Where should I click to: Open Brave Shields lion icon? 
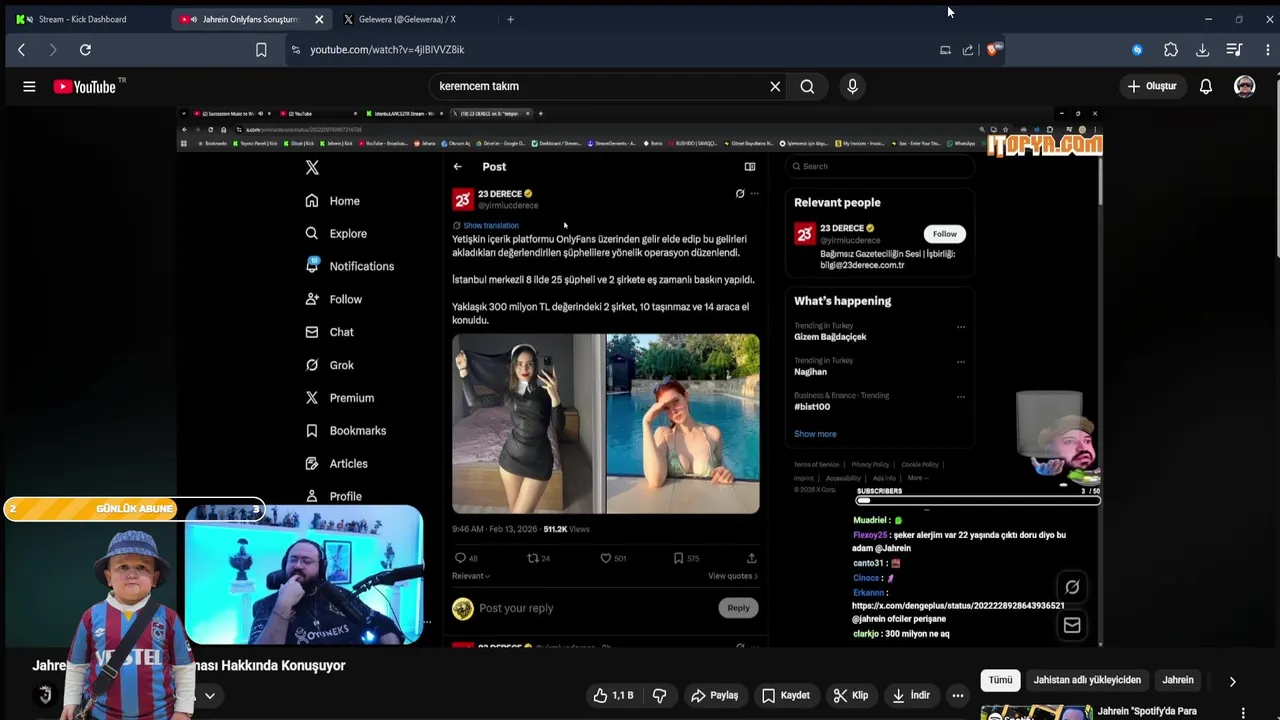pyautogui.click(x=992, y=49)
